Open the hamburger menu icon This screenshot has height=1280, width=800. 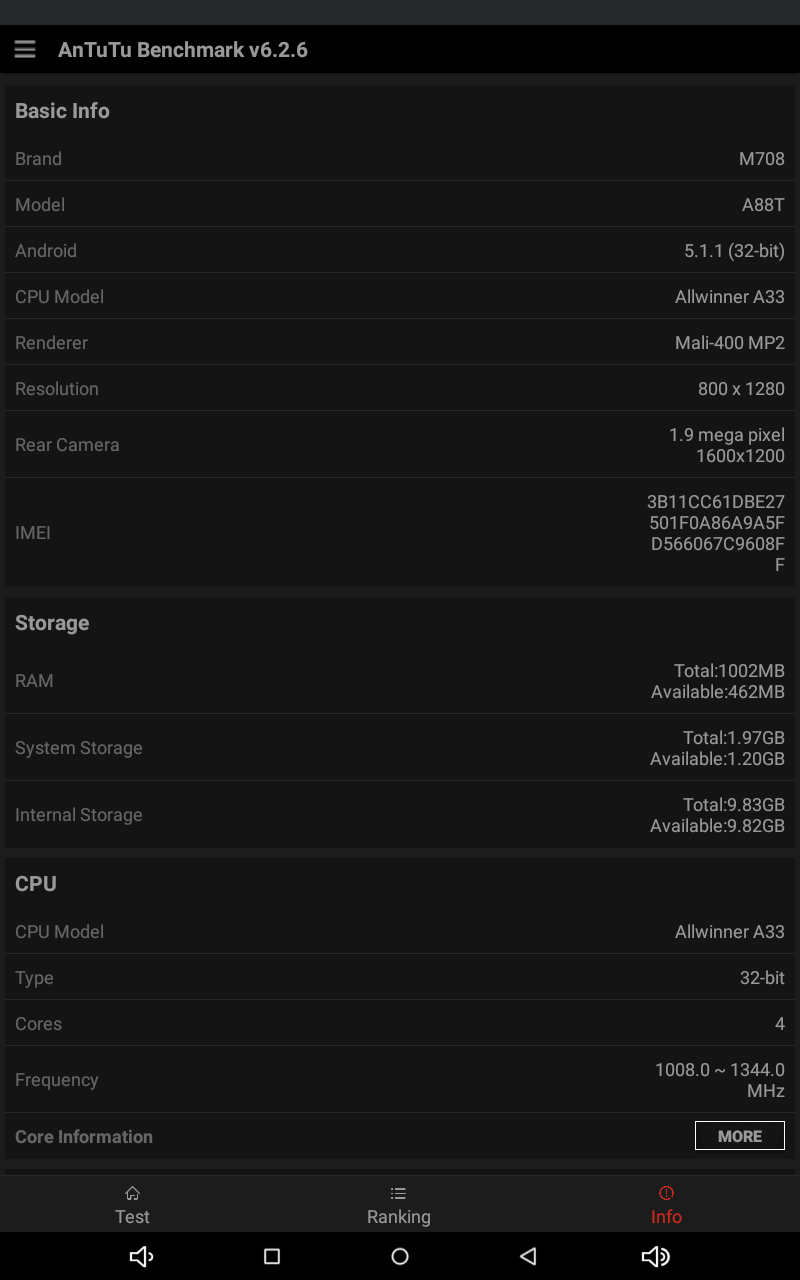25,49
